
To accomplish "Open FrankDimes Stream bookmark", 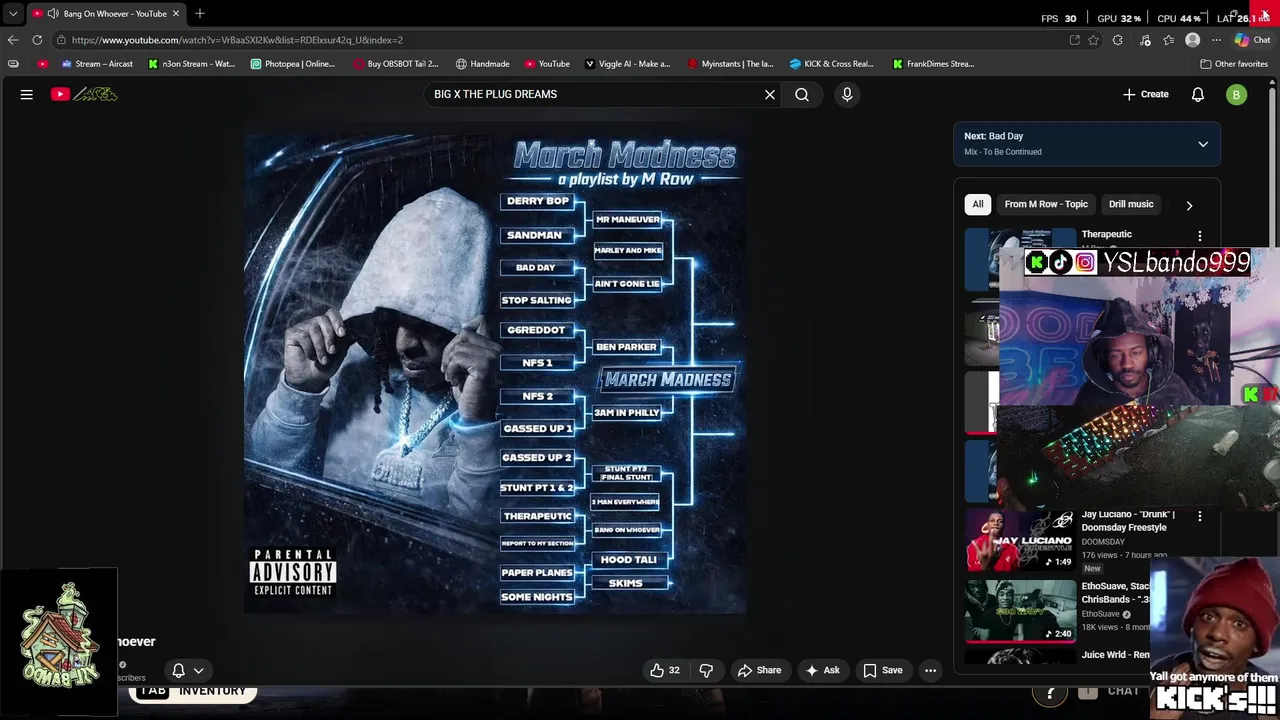I will coord(933,64).
